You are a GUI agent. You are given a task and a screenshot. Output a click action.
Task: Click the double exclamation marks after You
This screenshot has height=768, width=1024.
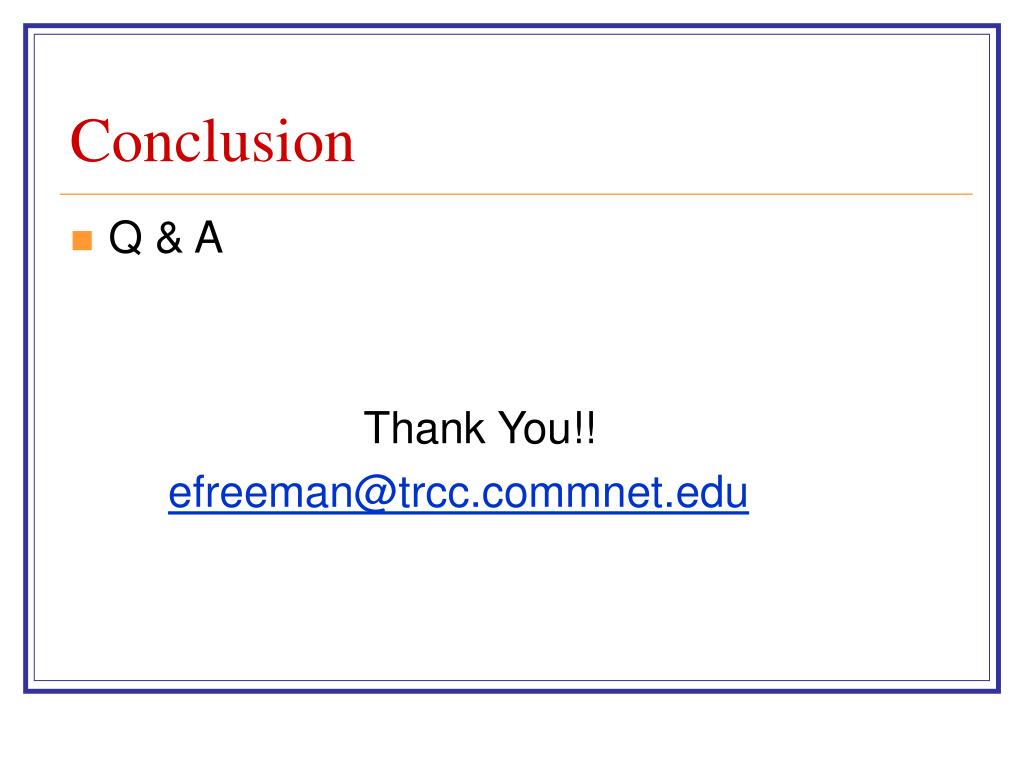584,428
